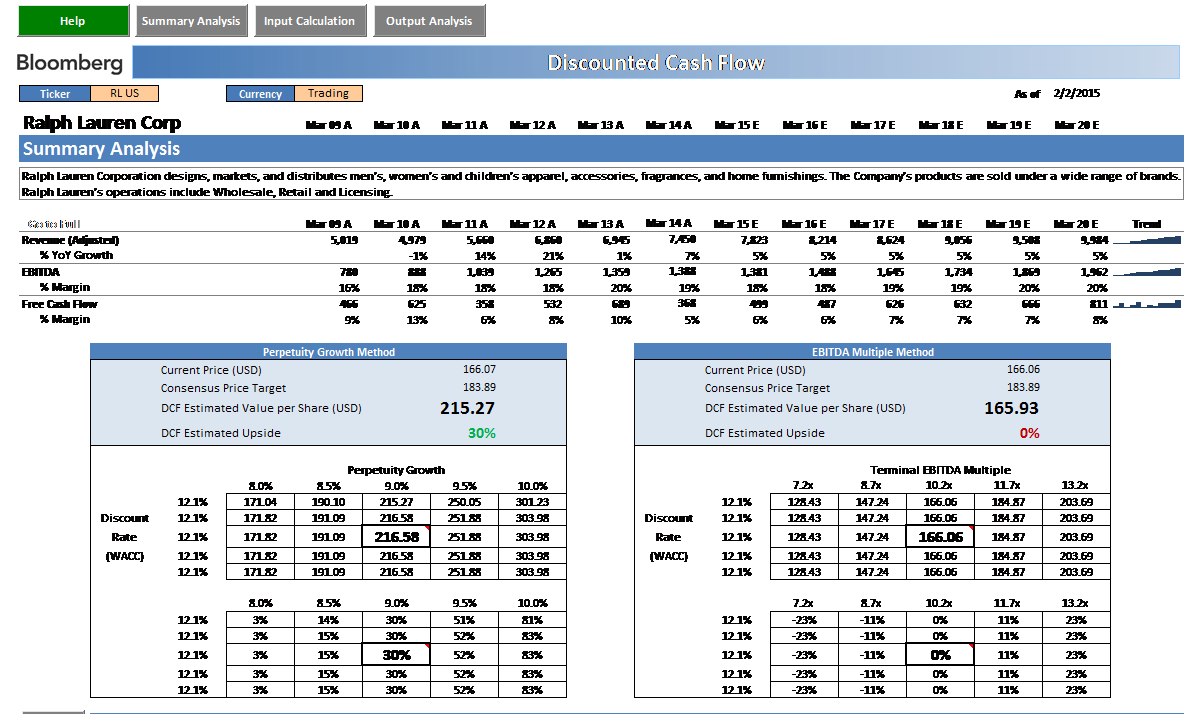Select the Ralph Lauren Corp company name

102,122
